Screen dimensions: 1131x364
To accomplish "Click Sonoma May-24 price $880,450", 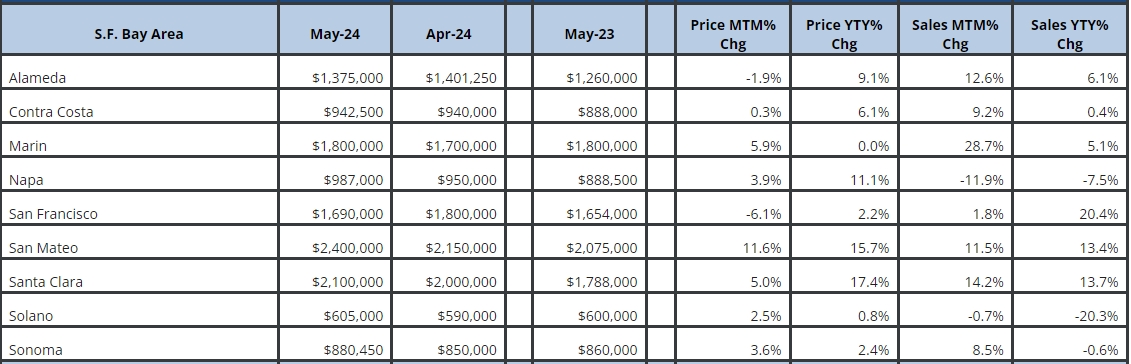I will (x=353, y=350).
